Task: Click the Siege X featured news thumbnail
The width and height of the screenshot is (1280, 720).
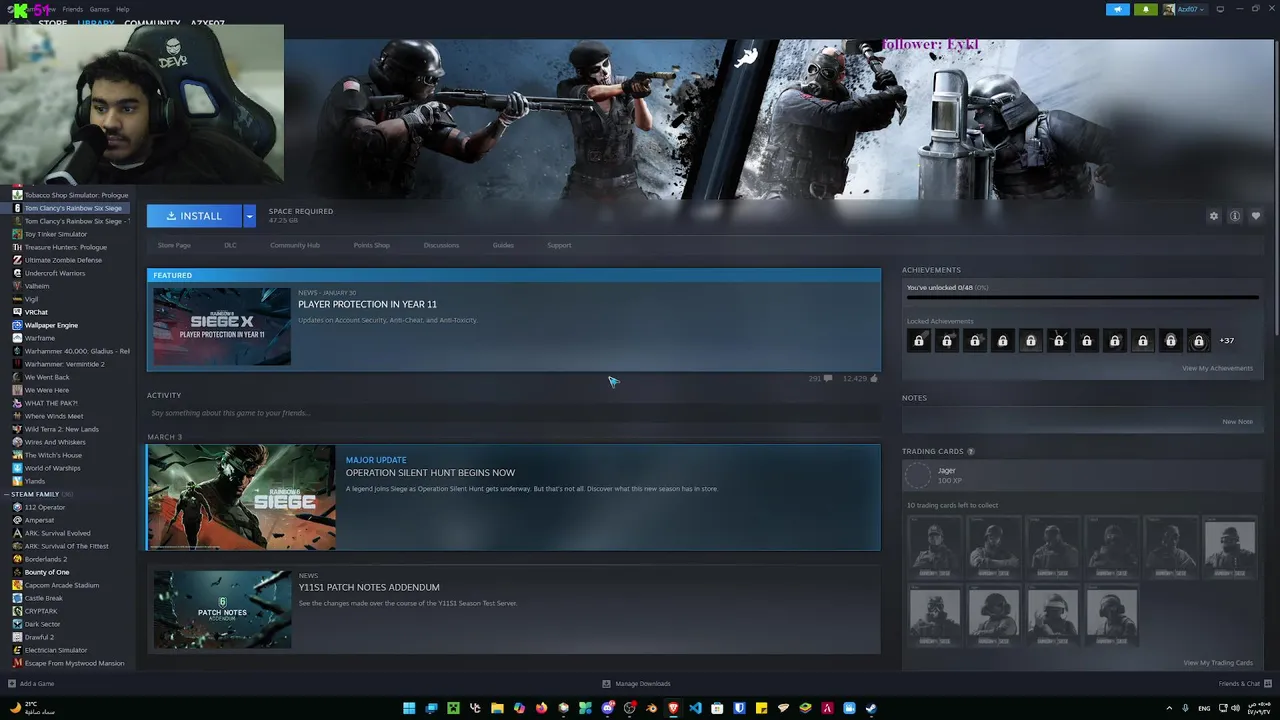Action: point(222,327)
